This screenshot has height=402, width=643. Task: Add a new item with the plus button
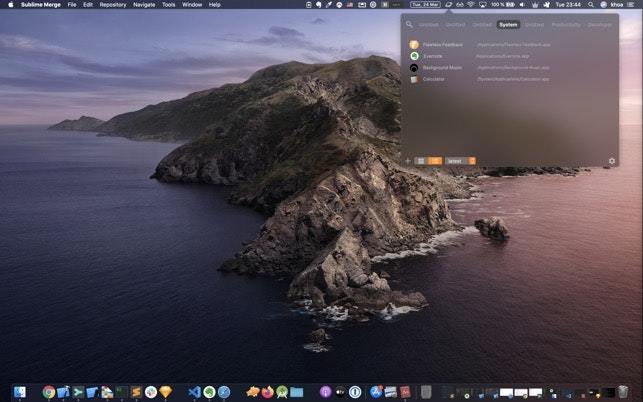(408, 161)
